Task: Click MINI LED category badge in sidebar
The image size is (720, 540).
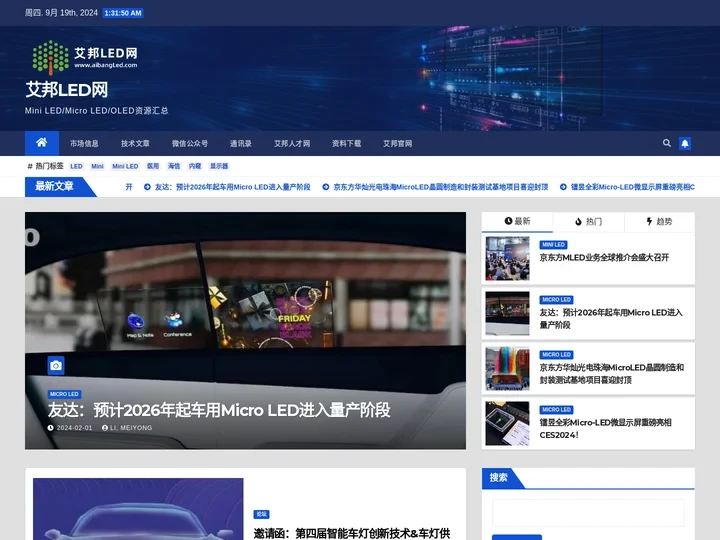Action: coord(553,245)
